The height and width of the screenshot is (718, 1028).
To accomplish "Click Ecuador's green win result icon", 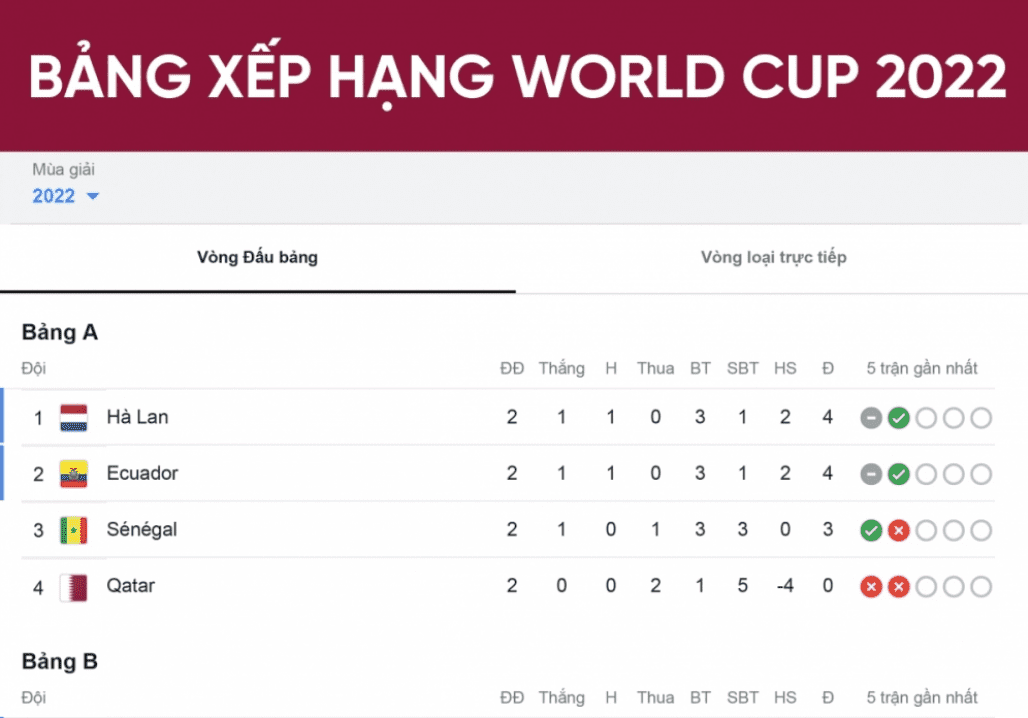I will (898, 474).
